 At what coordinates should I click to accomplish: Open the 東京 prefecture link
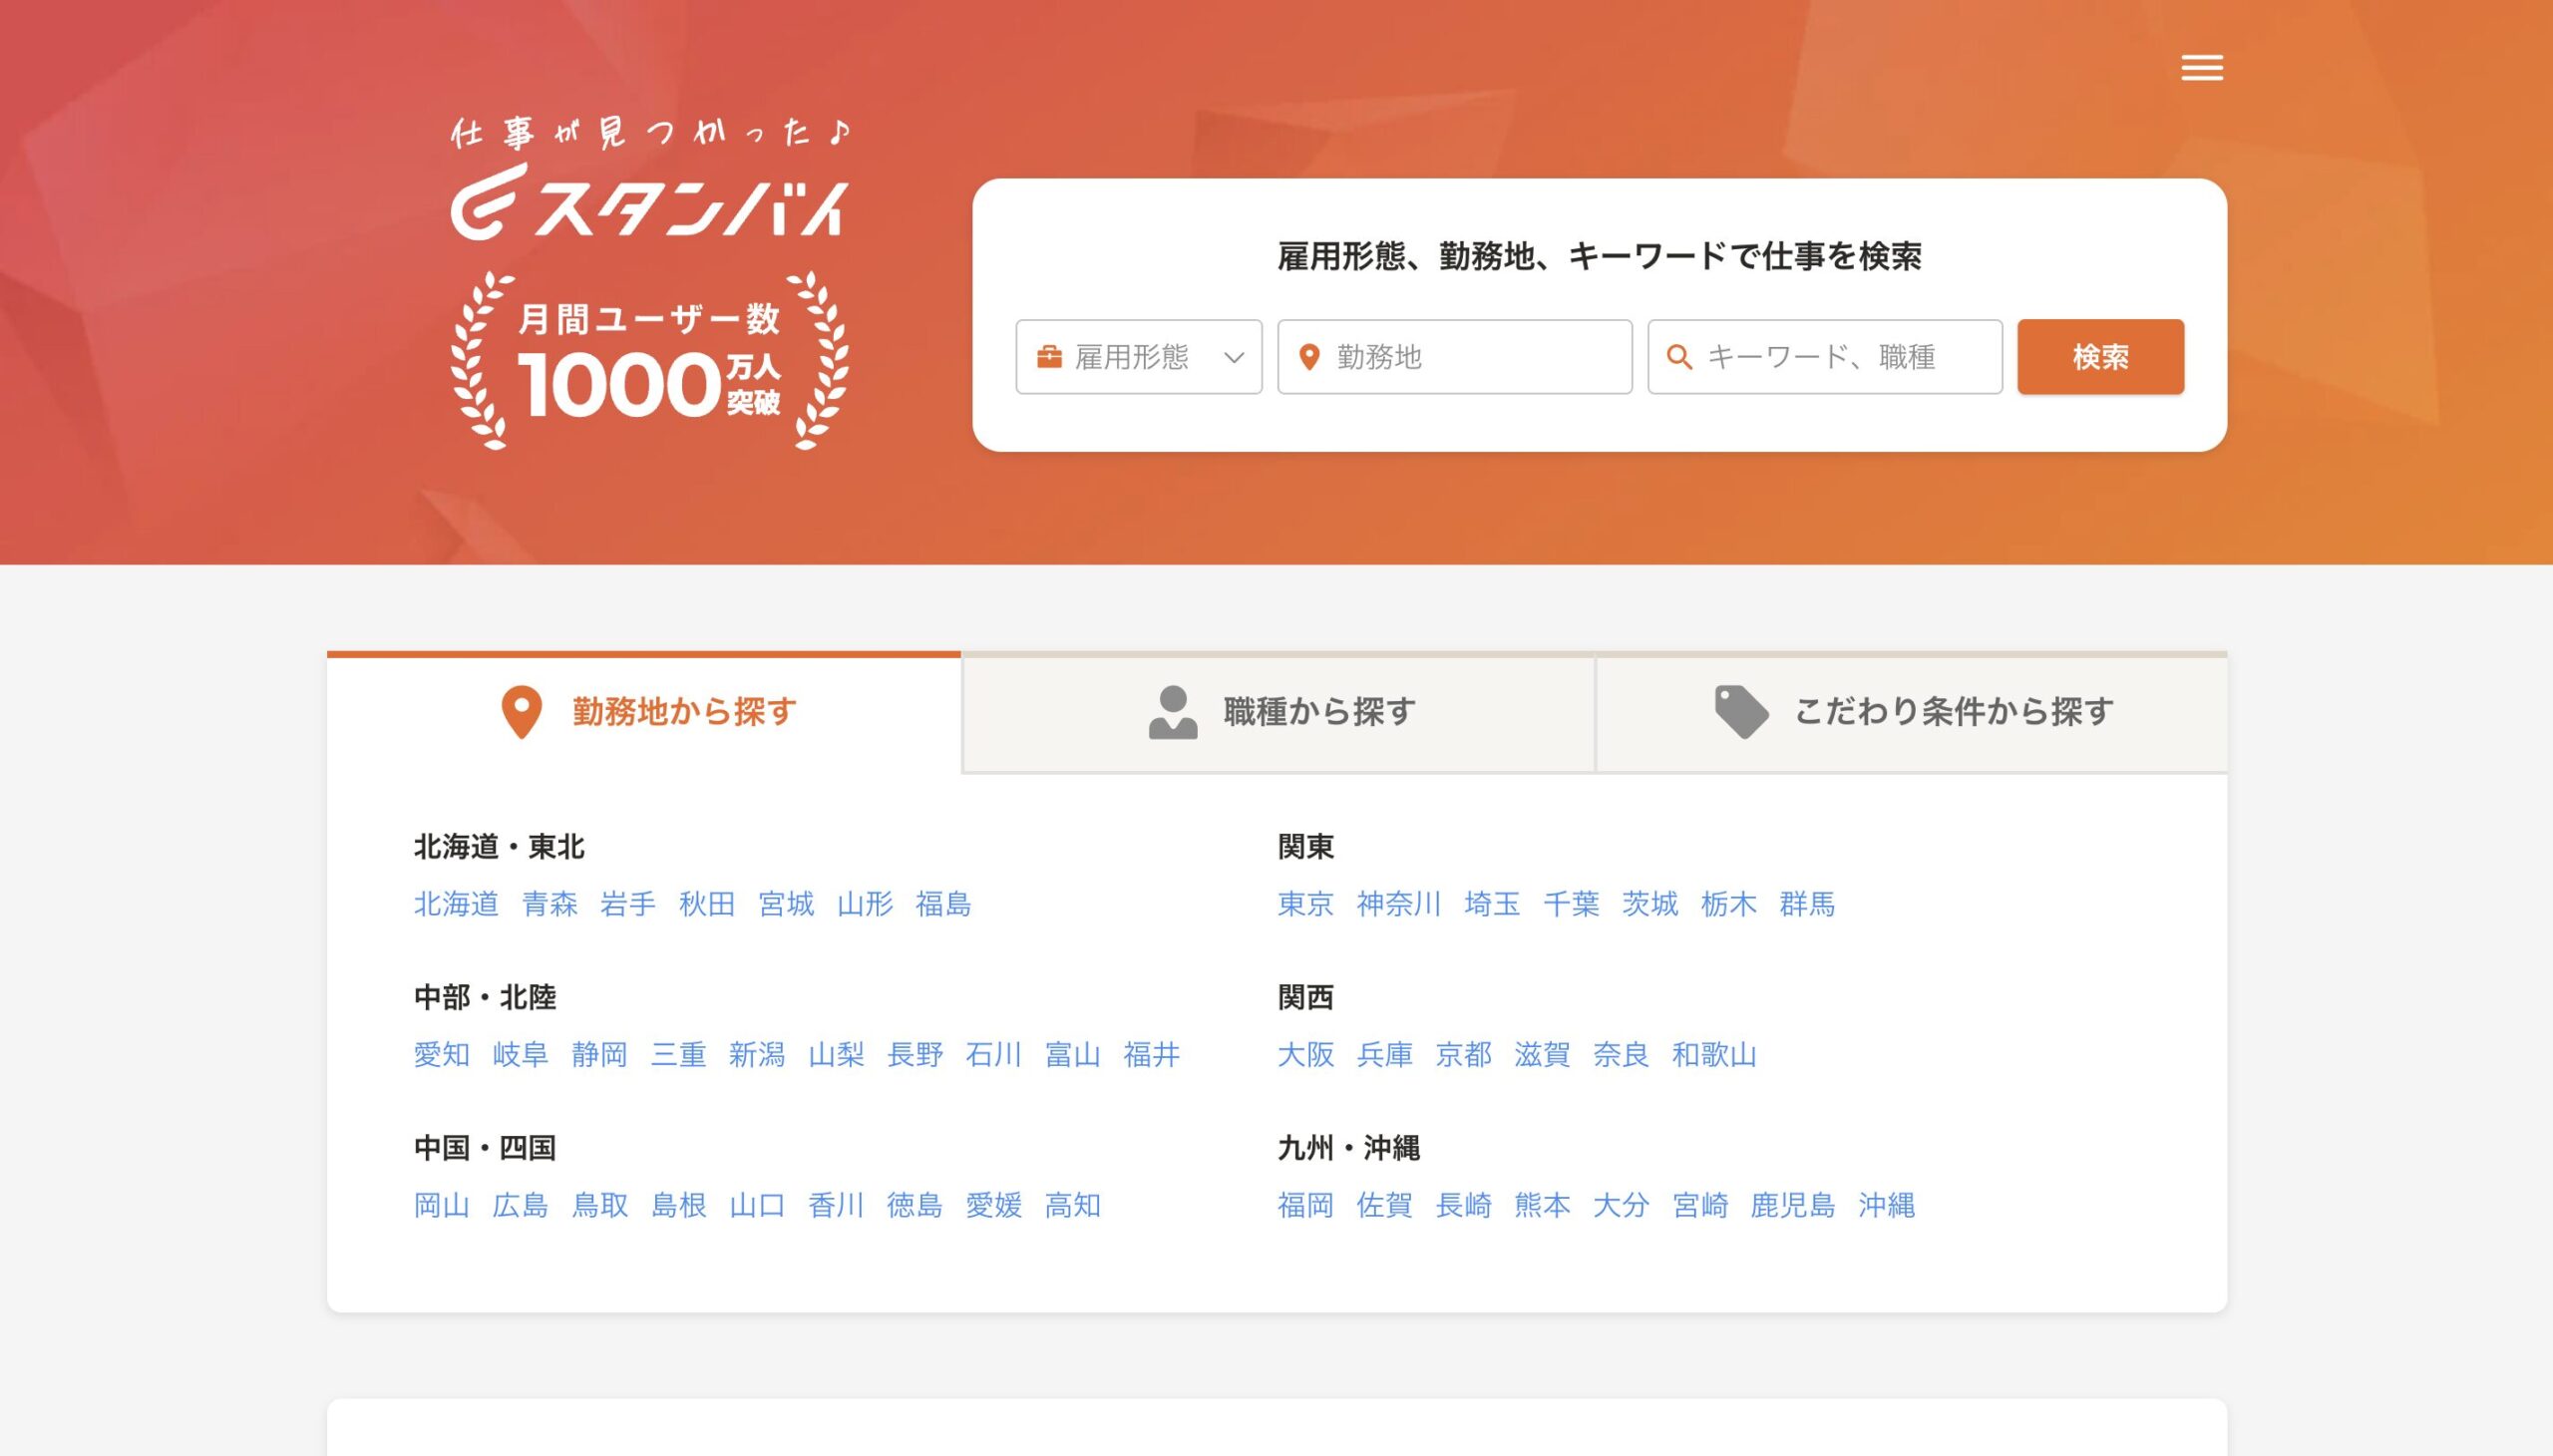click(1305, 904)
